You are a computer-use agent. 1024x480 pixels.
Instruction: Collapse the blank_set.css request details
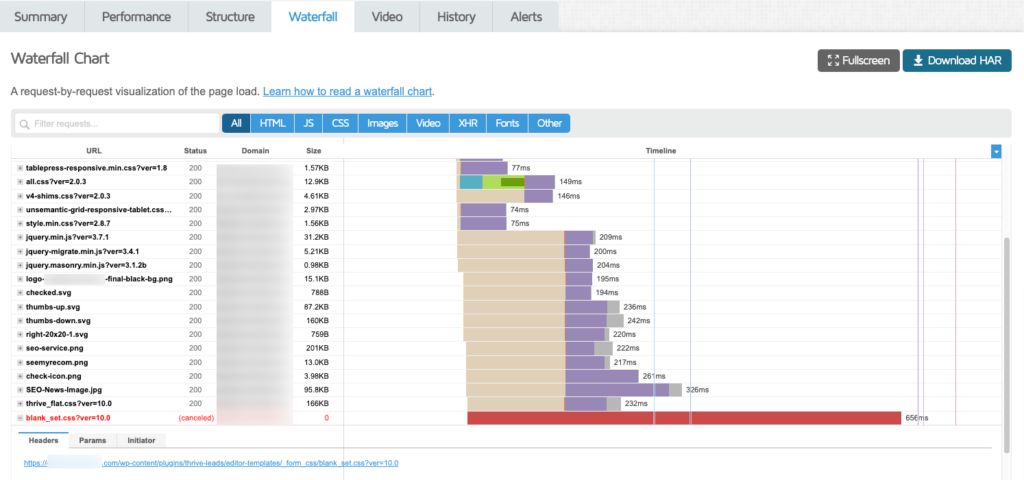(x=20, y=417)
